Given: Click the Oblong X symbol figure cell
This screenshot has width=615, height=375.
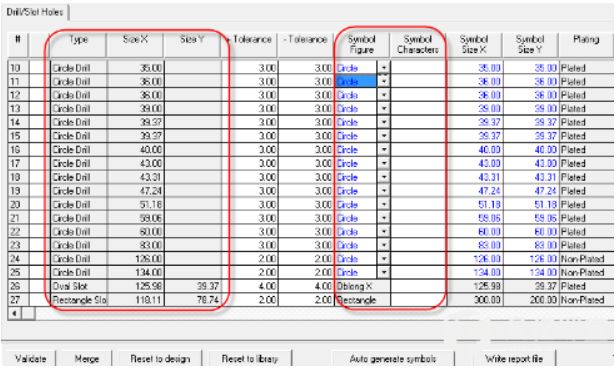Looking at the screenshot, I should (x=362, y=286).
